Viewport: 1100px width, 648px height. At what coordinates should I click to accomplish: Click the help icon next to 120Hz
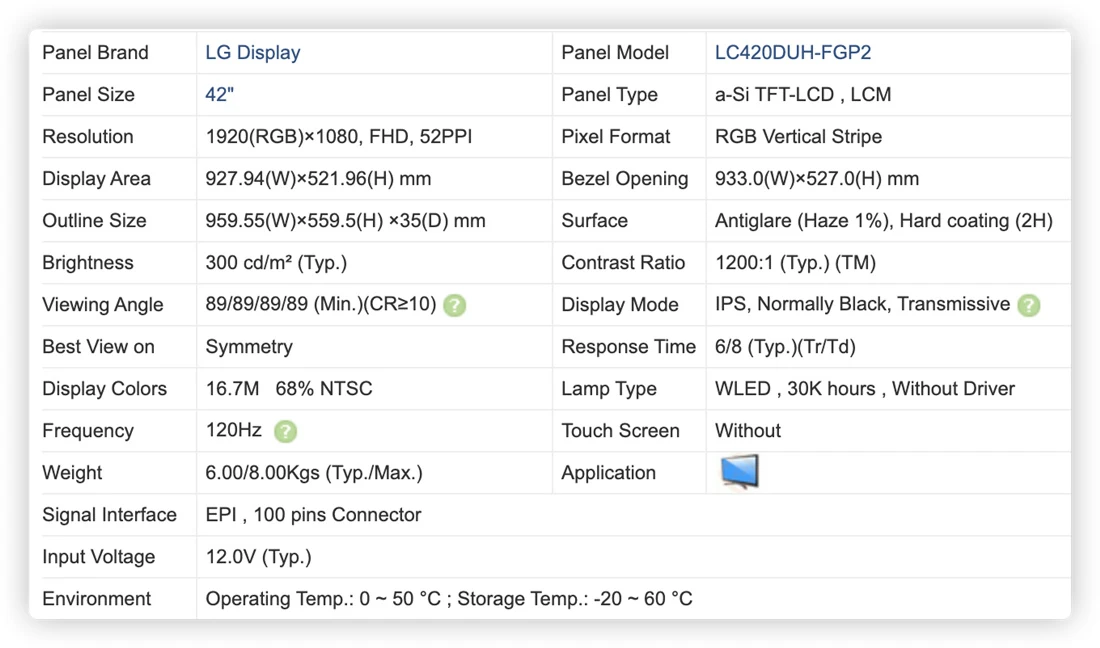(x=286, y=431)
